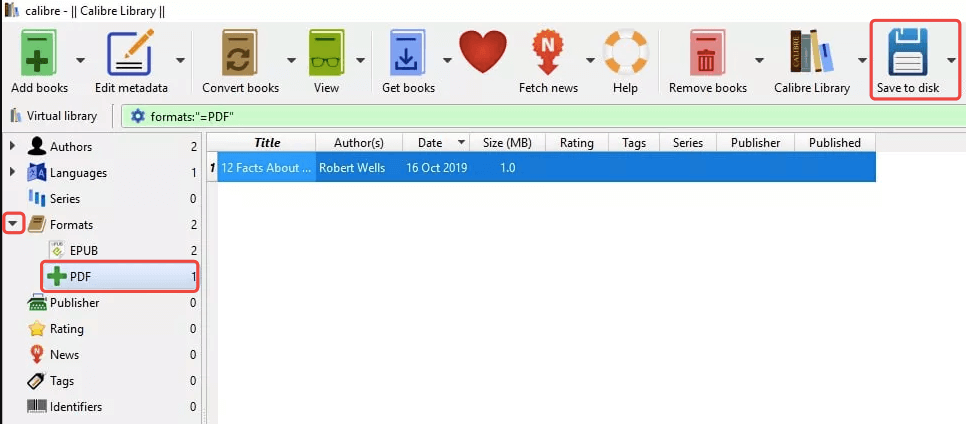
Task: Click the search field containing formats:"=PDF"
Action: pyautogui.click(x=540, y=116)
